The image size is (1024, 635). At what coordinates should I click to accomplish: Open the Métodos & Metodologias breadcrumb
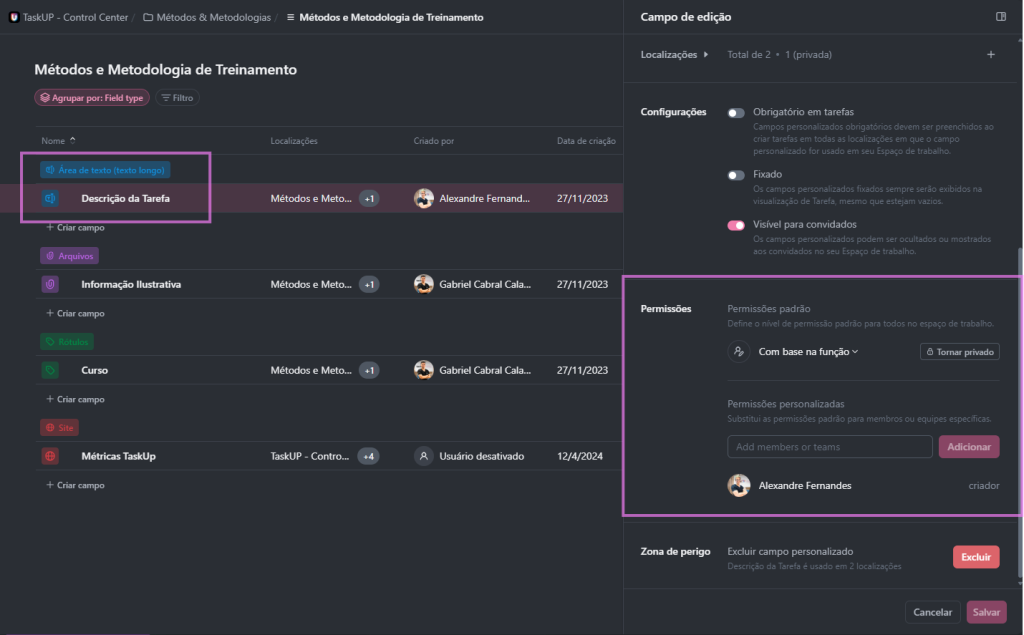(x=207, y=18)
